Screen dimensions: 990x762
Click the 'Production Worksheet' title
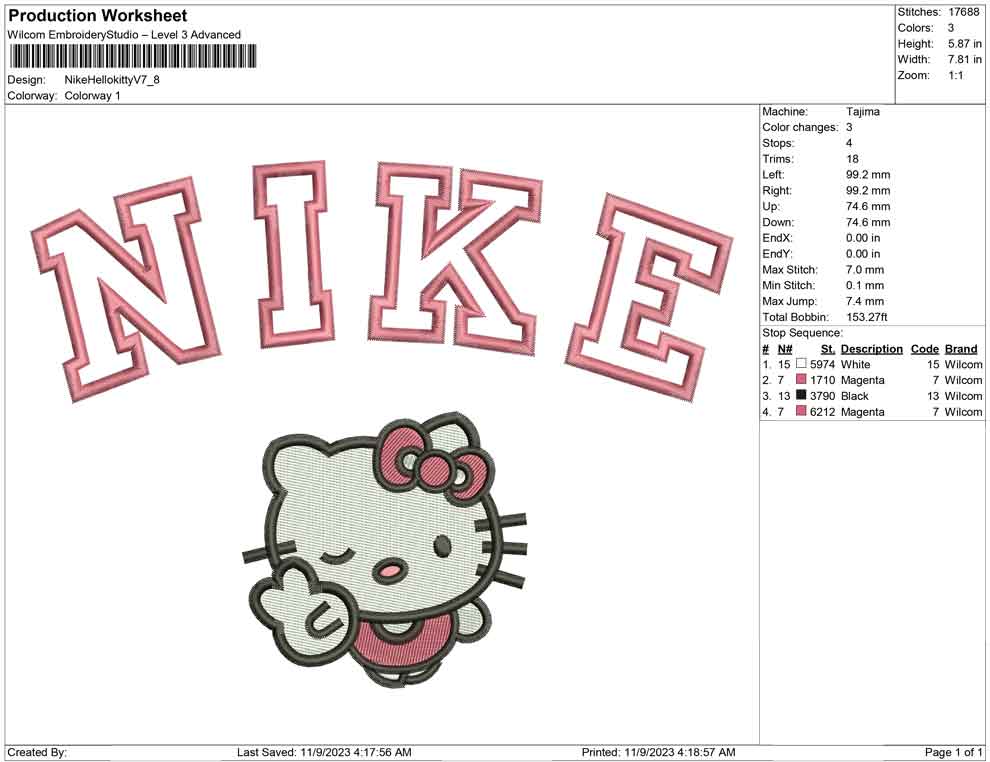click(x=98, y=16)
